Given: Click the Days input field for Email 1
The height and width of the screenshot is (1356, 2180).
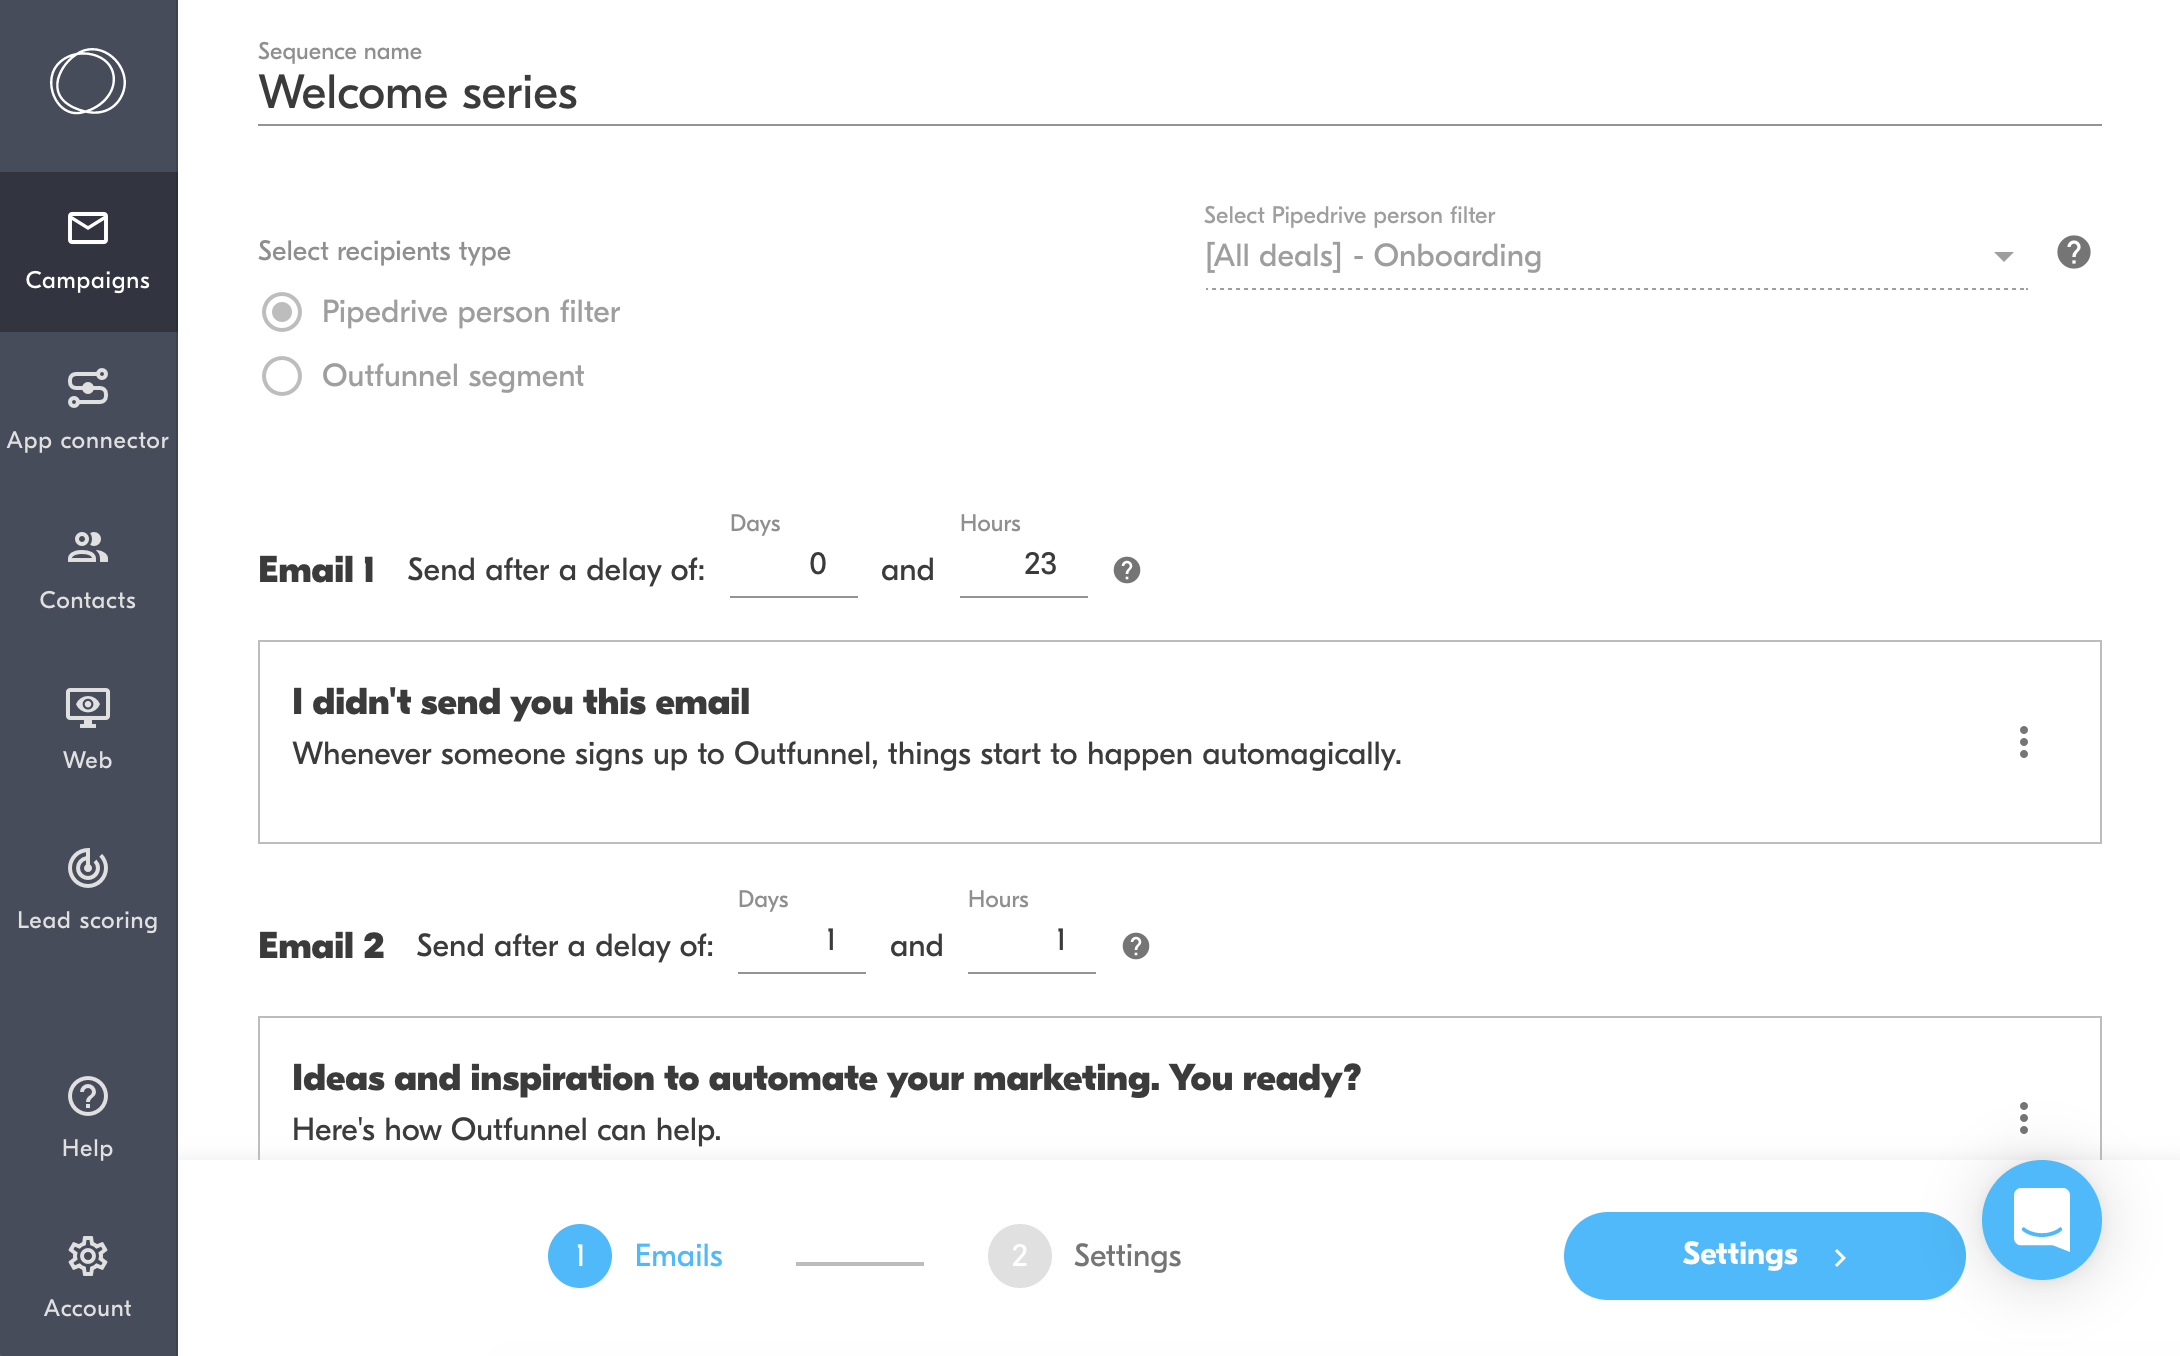Looking at the screenshot, I should [796, 566].
